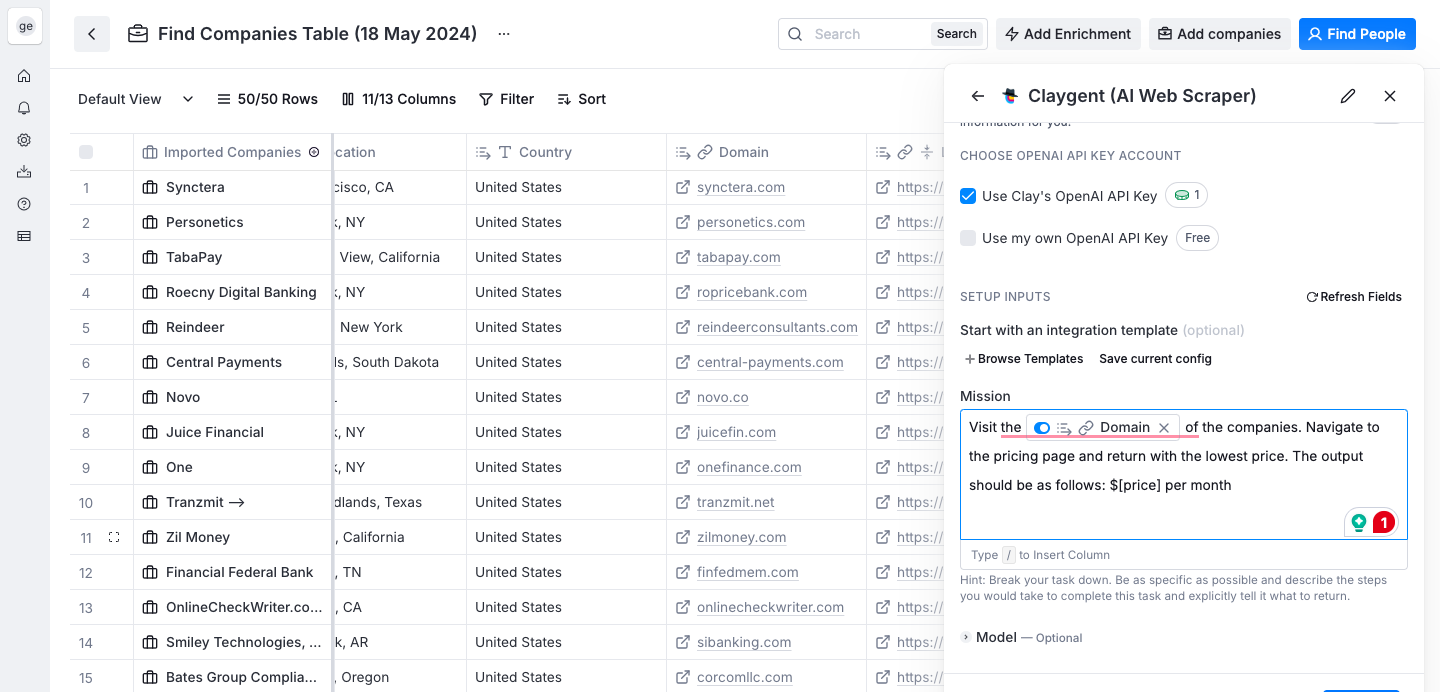Screen dimensions: 1440x692
Task: Click the back chevron beside table title
Action: pos(92,34)
